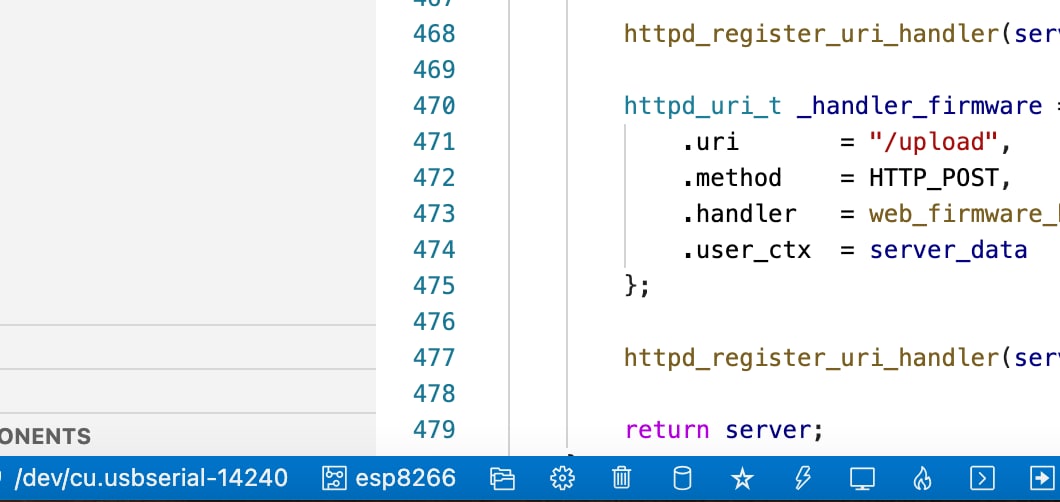Image resolution: width=1060 pixels, height=502 pixels.
Task: Click the ESP-IDF current project folder icon
Action: point(502,478)
